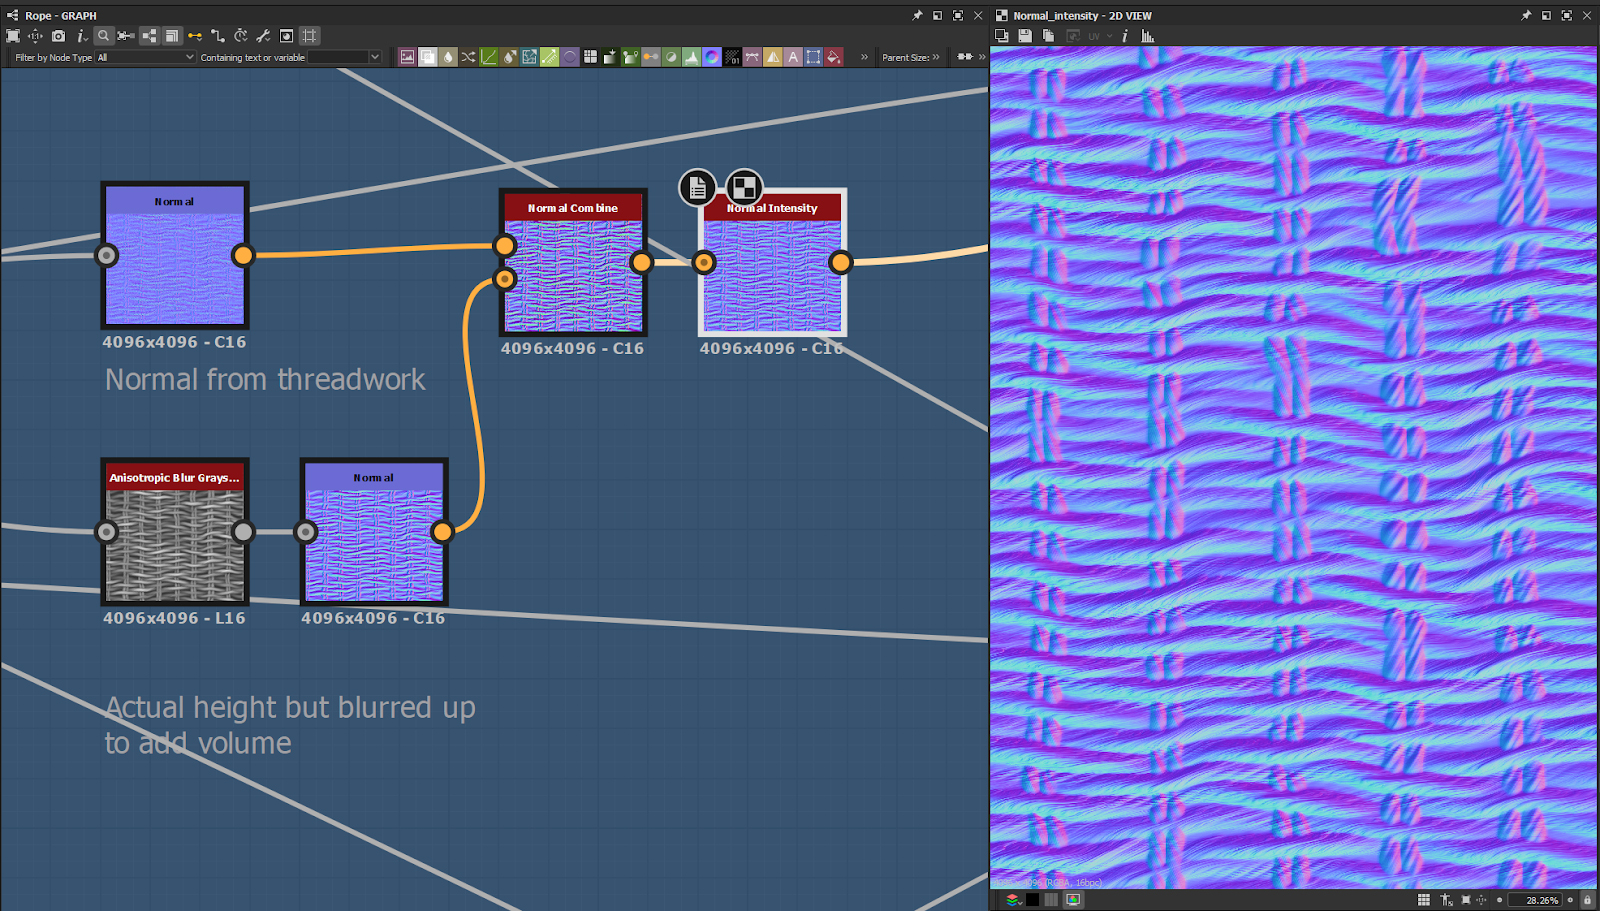Pin the Rope GRAPH panel
Screen dimensions: 1600x911
pos(917,15)
